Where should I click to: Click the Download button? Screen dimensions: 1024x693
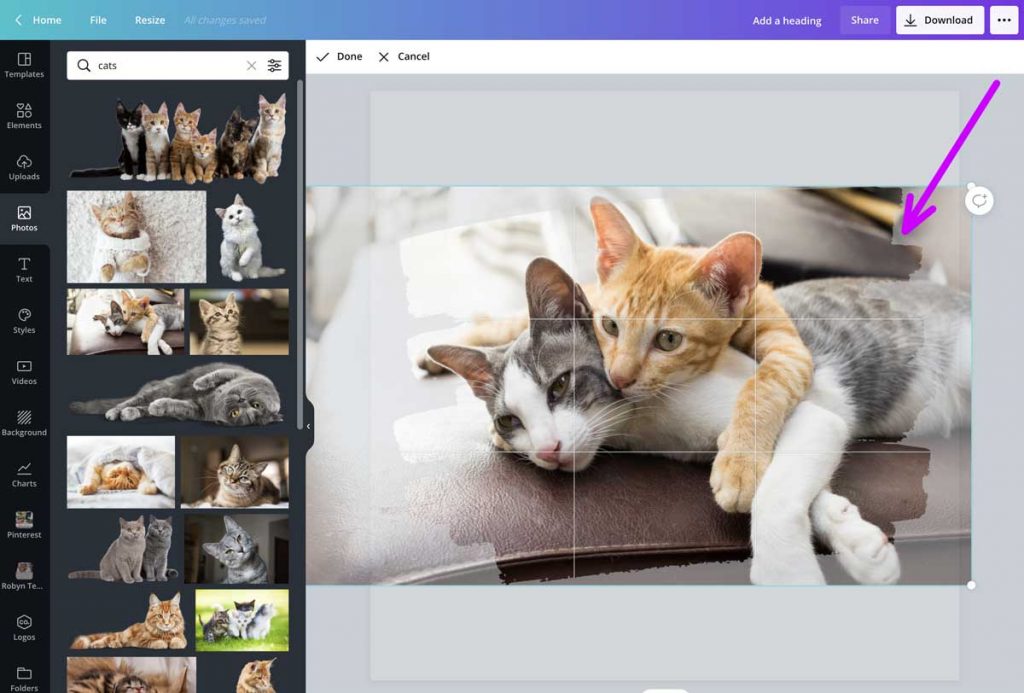938,20
